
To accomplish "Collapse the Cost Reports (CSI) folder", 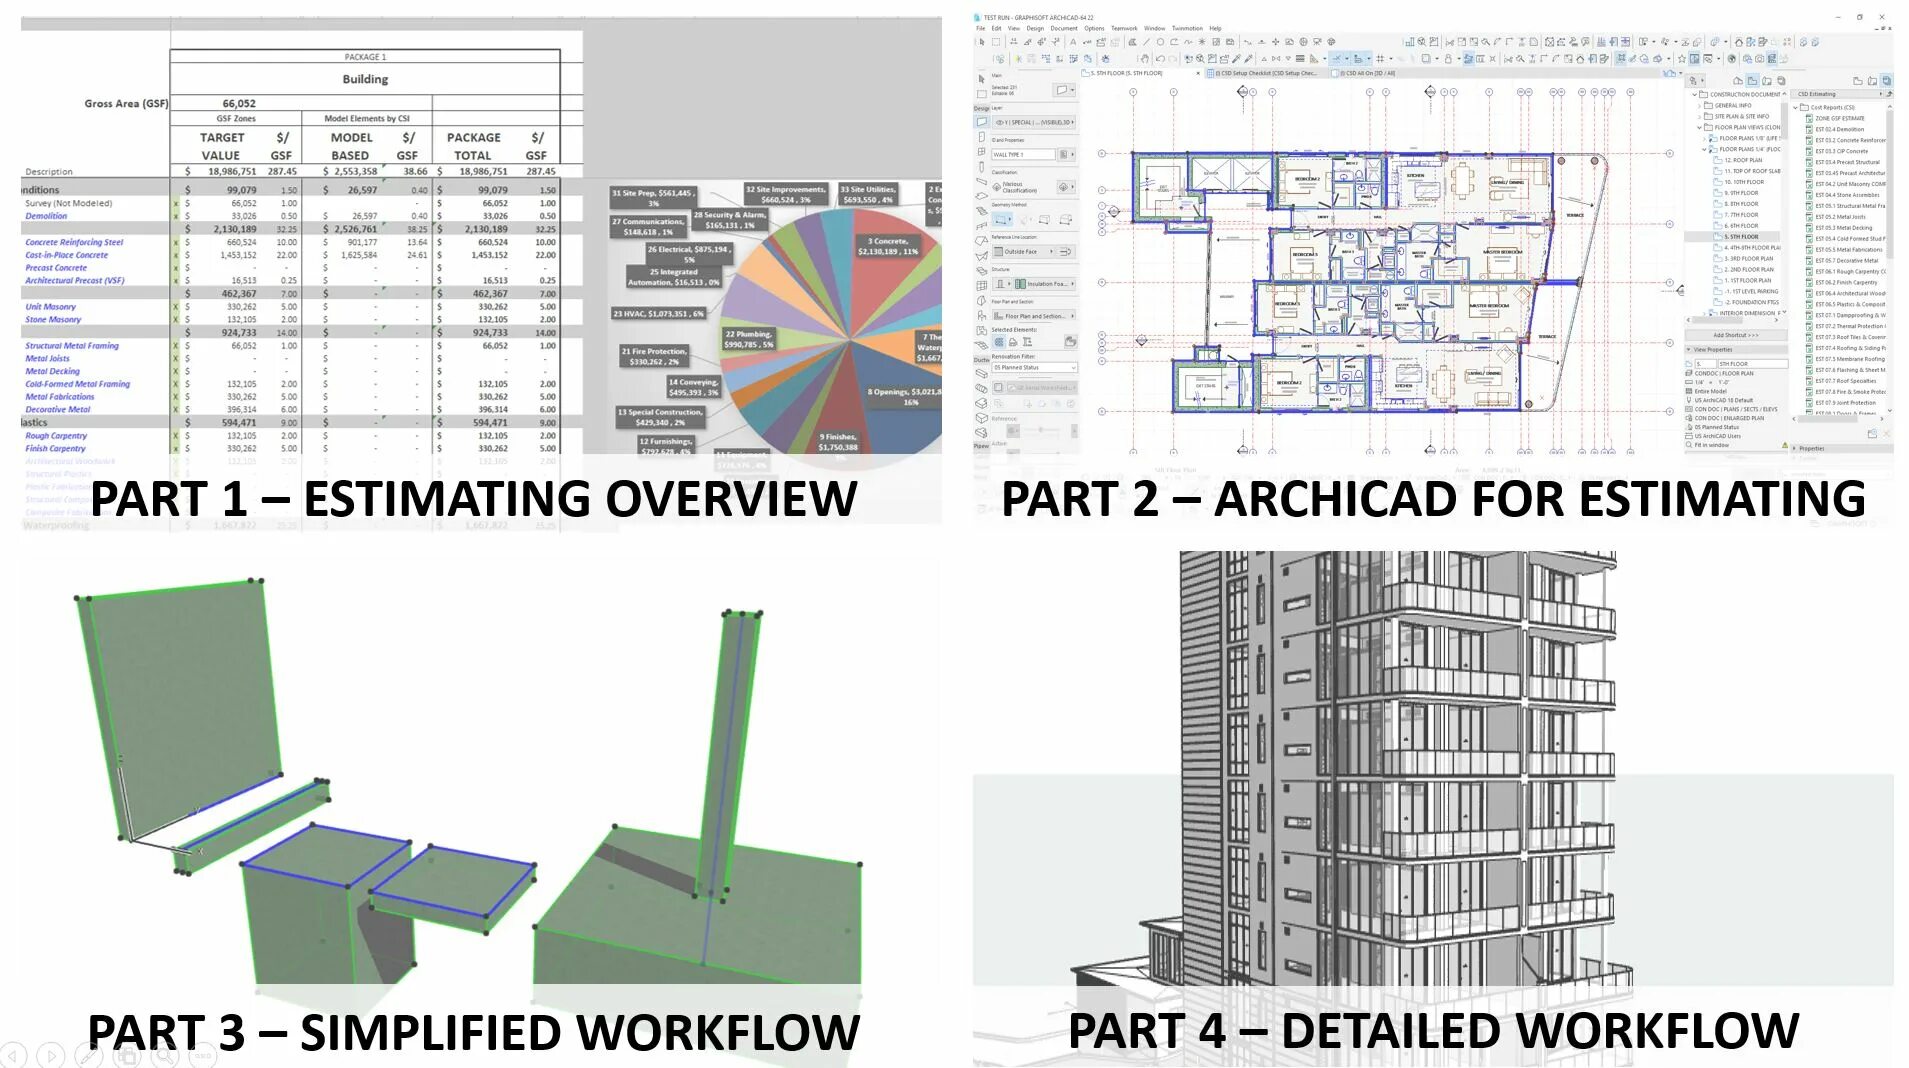I will 1795,108.
